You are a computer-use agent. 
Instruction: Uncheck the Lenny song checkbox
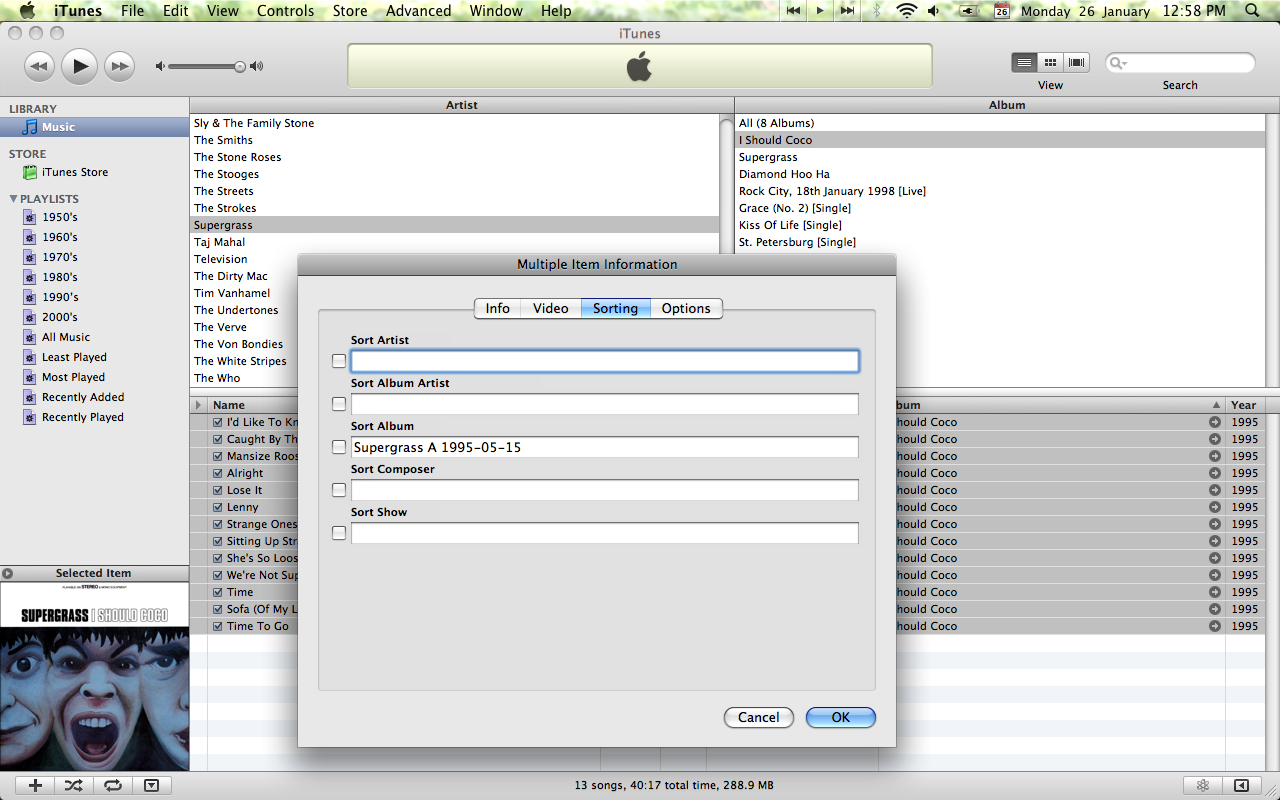pyautogui.click(x=218, y=507)
